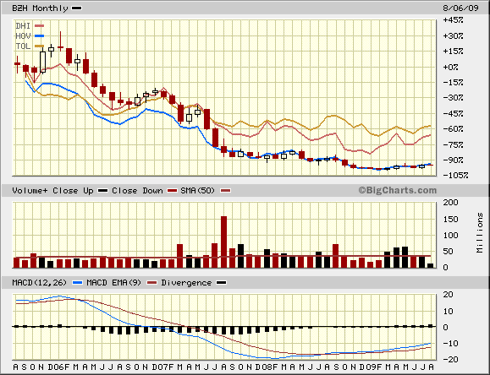Click the 08 year marker on time axis
Screen dimensions: 490x375
tap(266, 367)
